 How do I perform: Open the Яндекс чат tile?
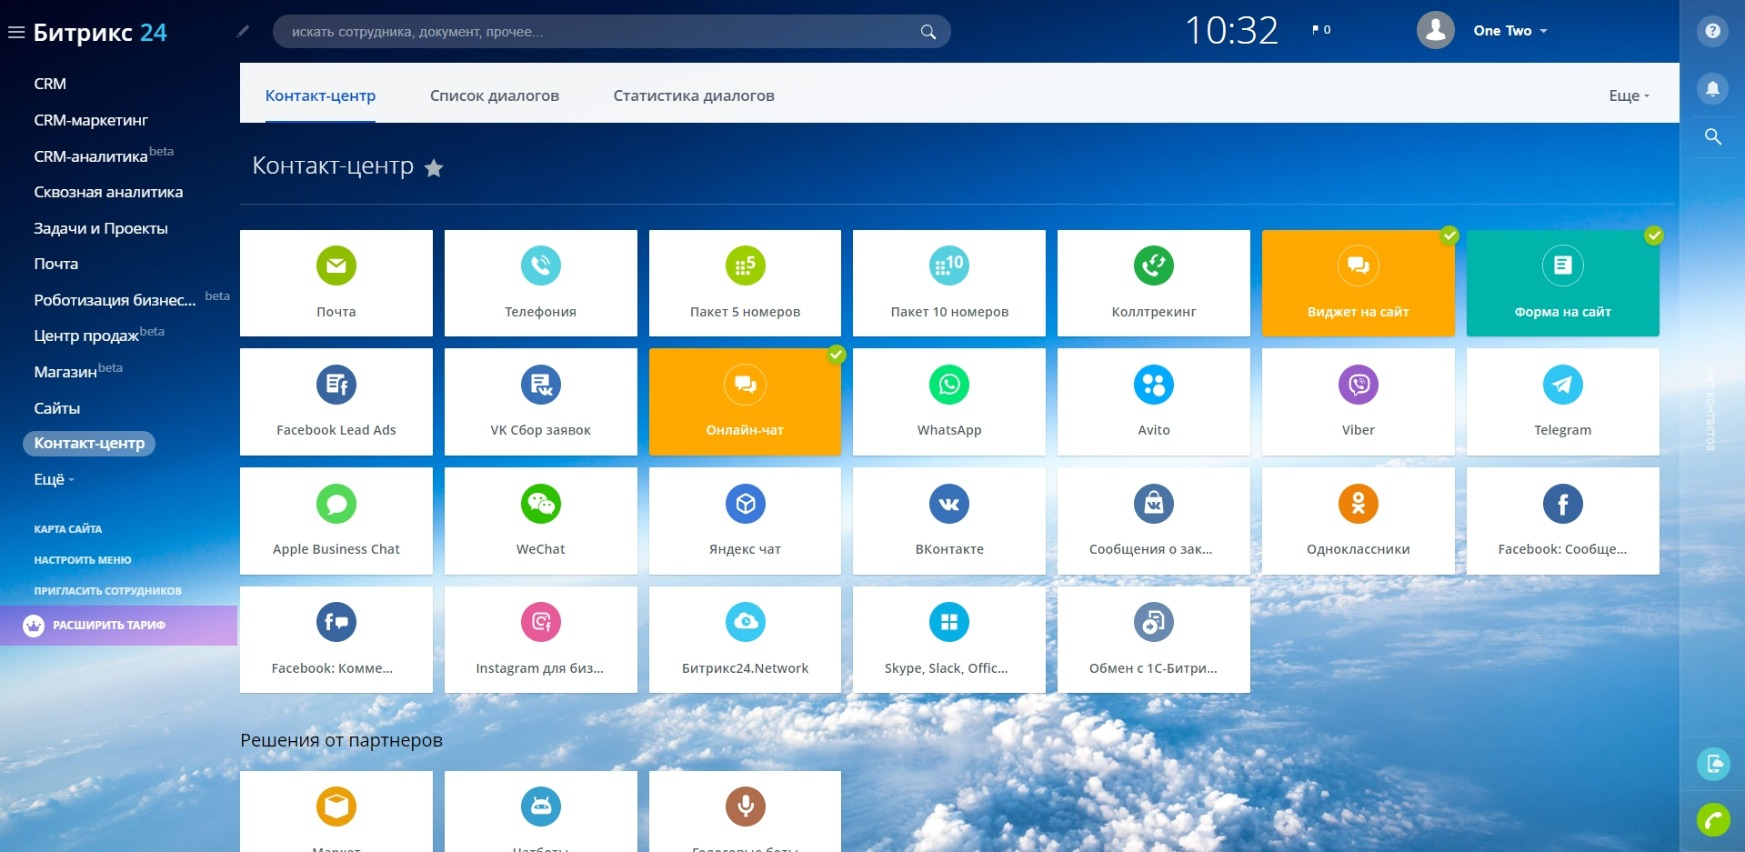pyautogui.click(x=745, y=521)
